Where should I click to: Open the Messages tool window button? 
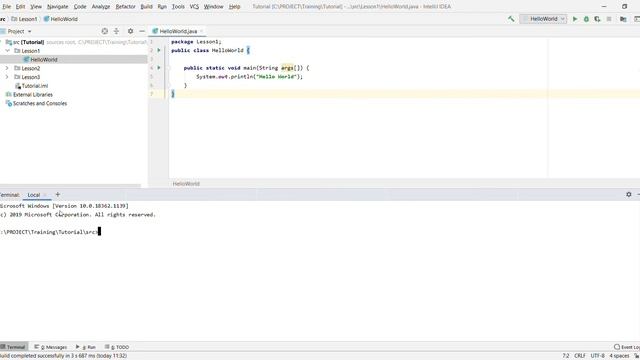51,347
